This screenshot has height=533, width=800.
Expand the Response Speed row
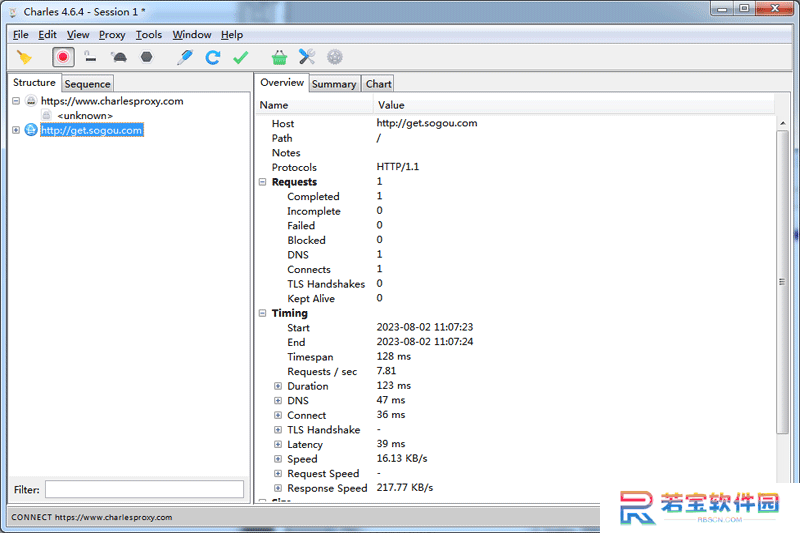click(278, 488)
